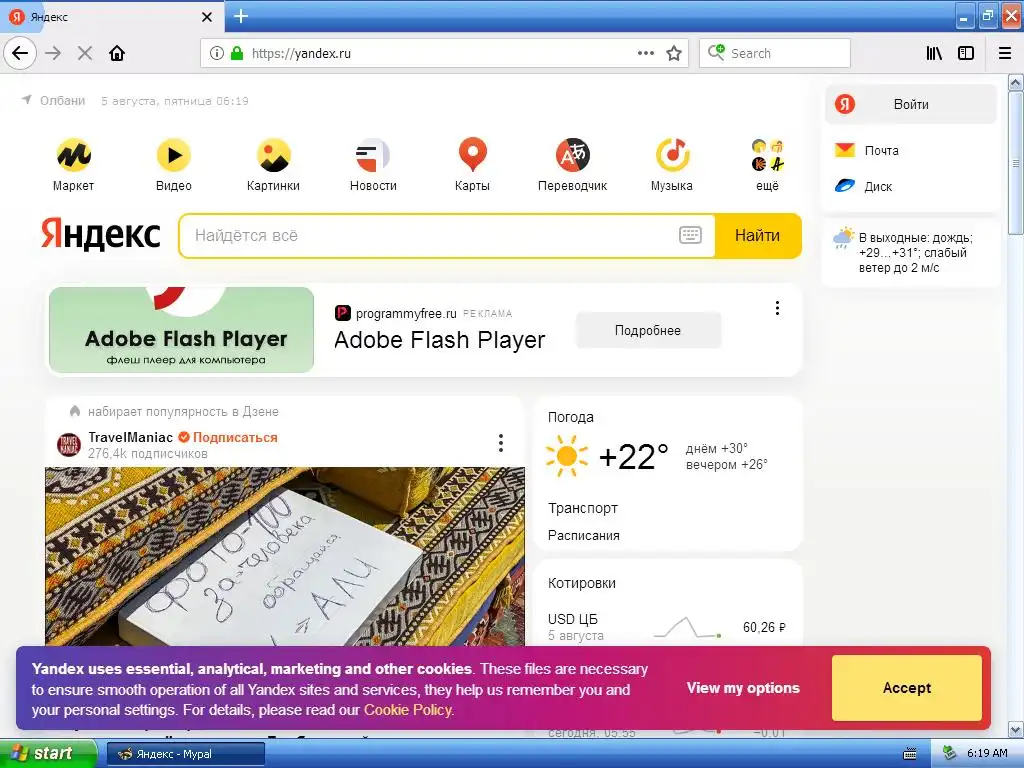1024x768 pixels.
Task: Show site information icon in address bar
Action: [x=217, y=53]
